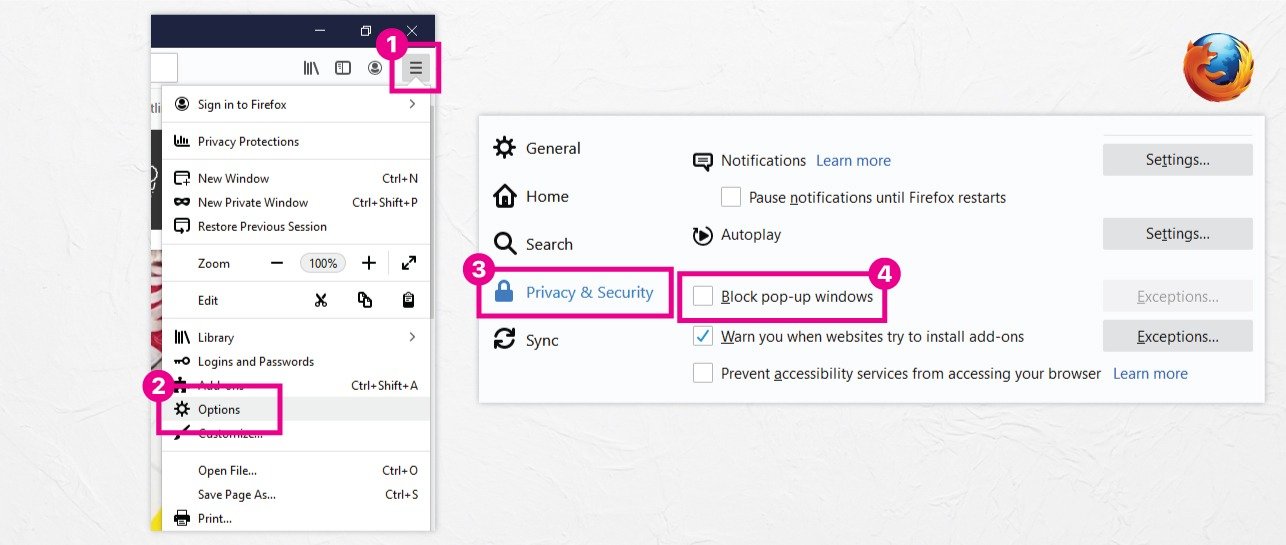Open the Firefox hamburger menu button

coord(416,68)
